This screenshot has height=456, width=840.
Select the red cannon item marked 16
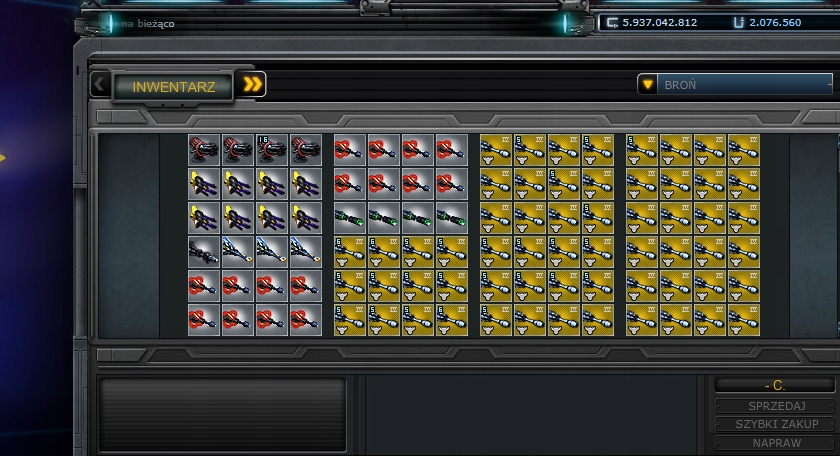coord(272,149)
